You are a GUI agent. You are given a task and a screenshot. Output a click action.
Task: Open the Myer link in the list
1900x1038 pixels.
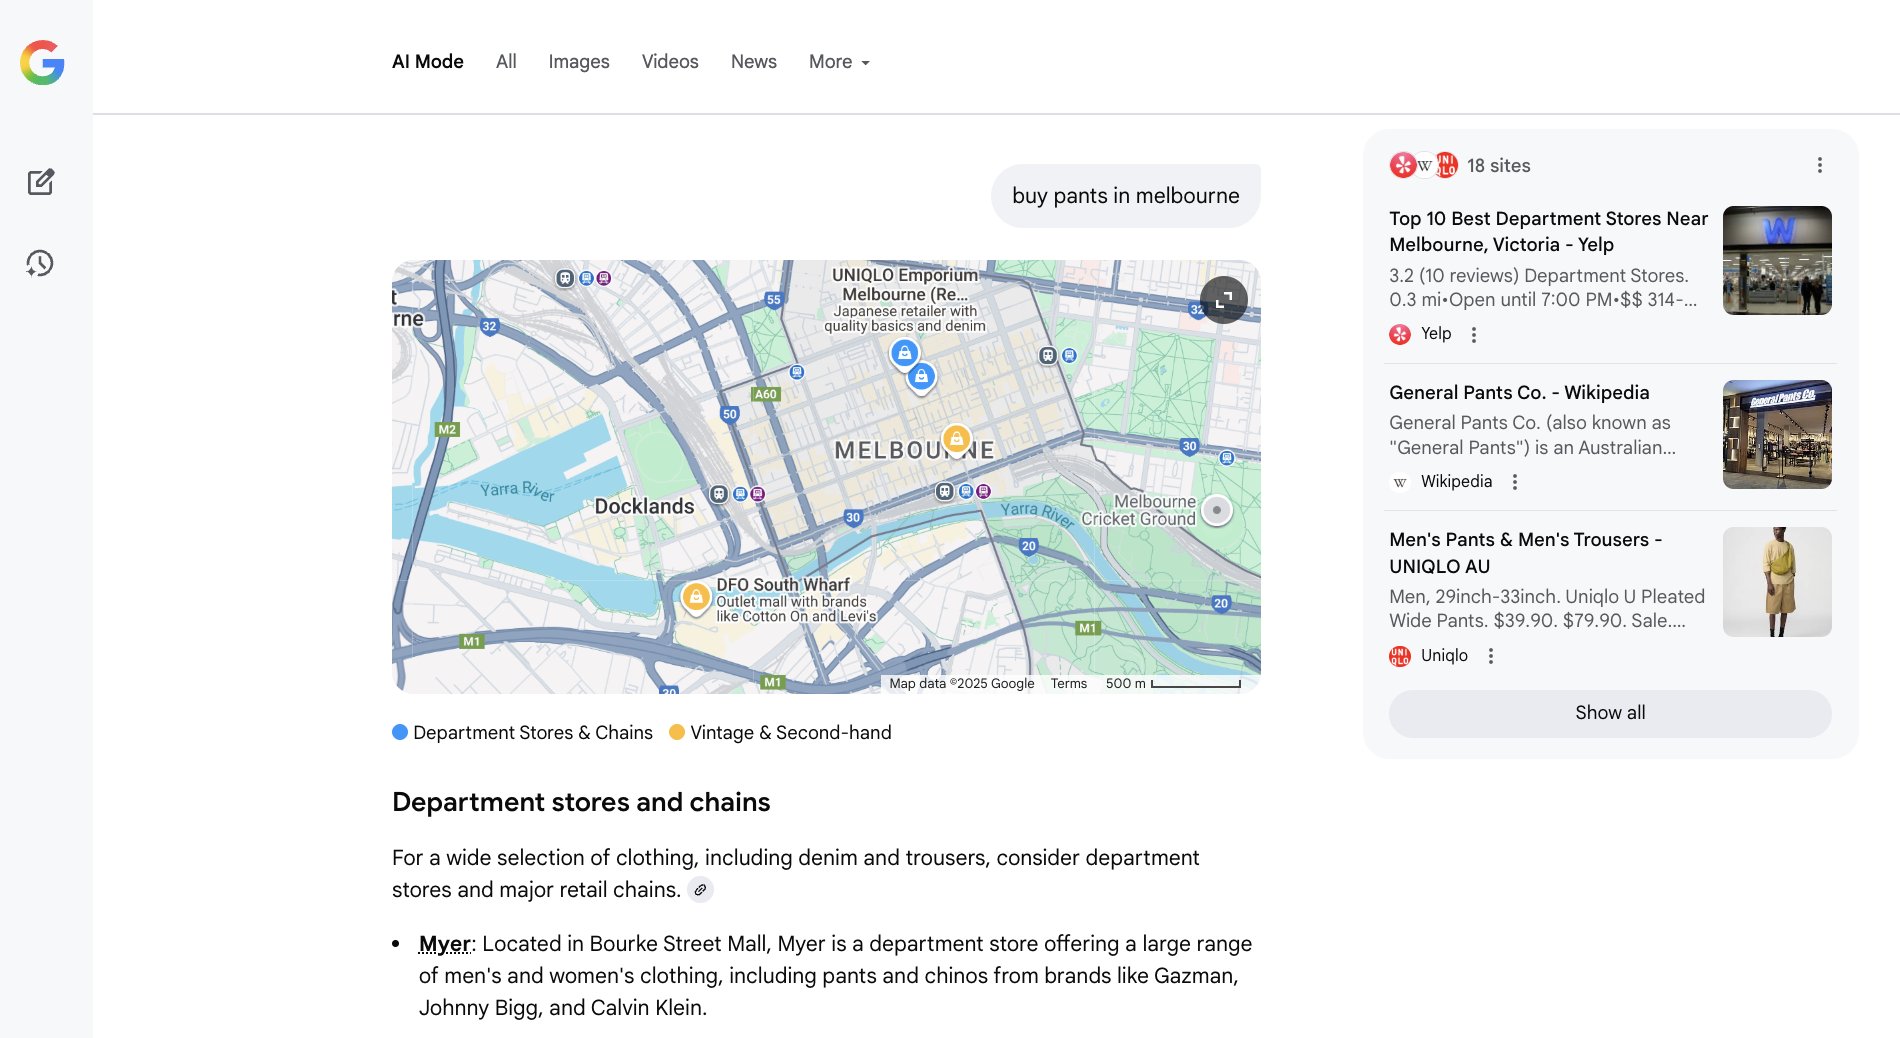click(x=444, y=944)
